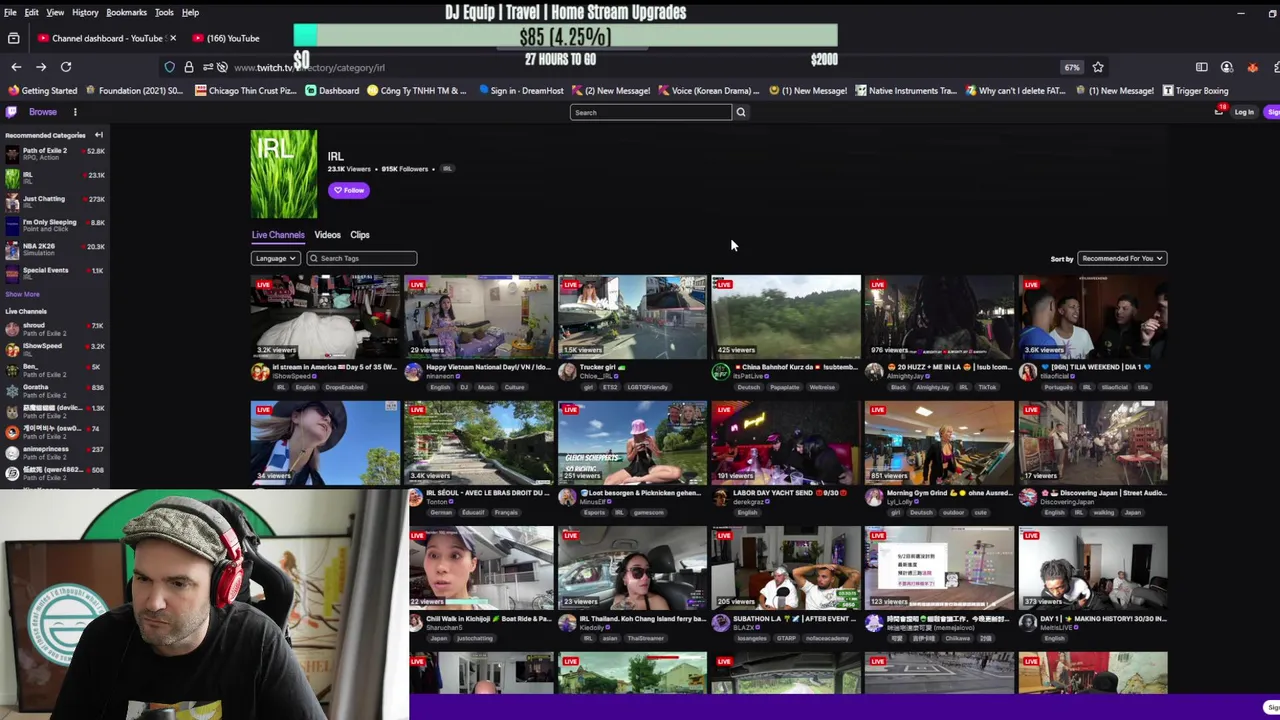Open shroud channel avatar in sidebar

(12, 329)
